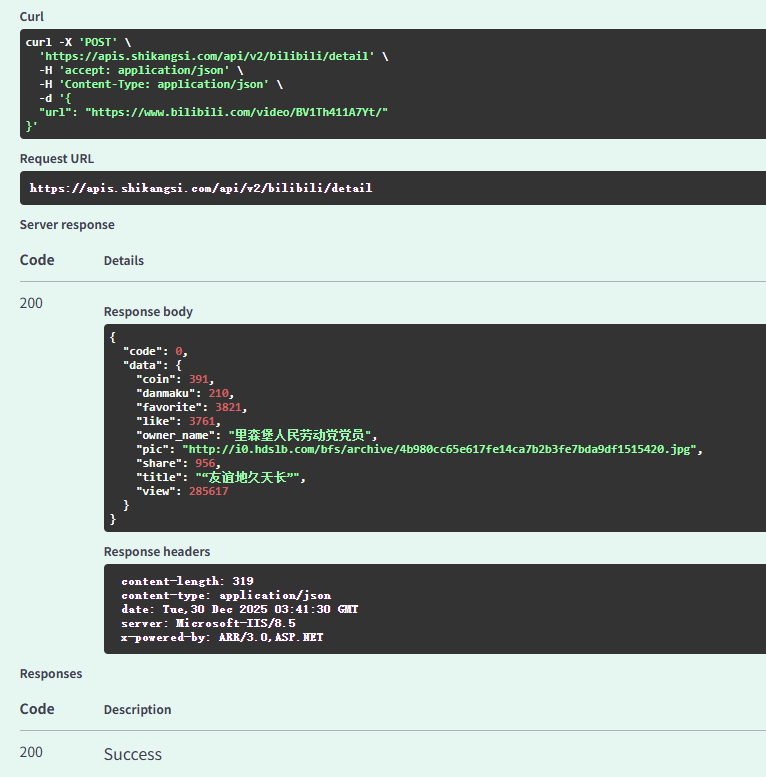Click the date header line in response headers
This screenshot has width=766, height=777.
point(239,609)
